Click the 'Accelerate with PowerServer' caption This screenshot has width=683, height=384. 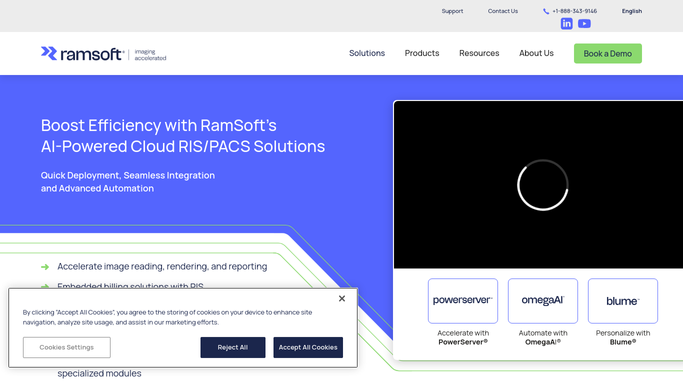click(463, 337)
